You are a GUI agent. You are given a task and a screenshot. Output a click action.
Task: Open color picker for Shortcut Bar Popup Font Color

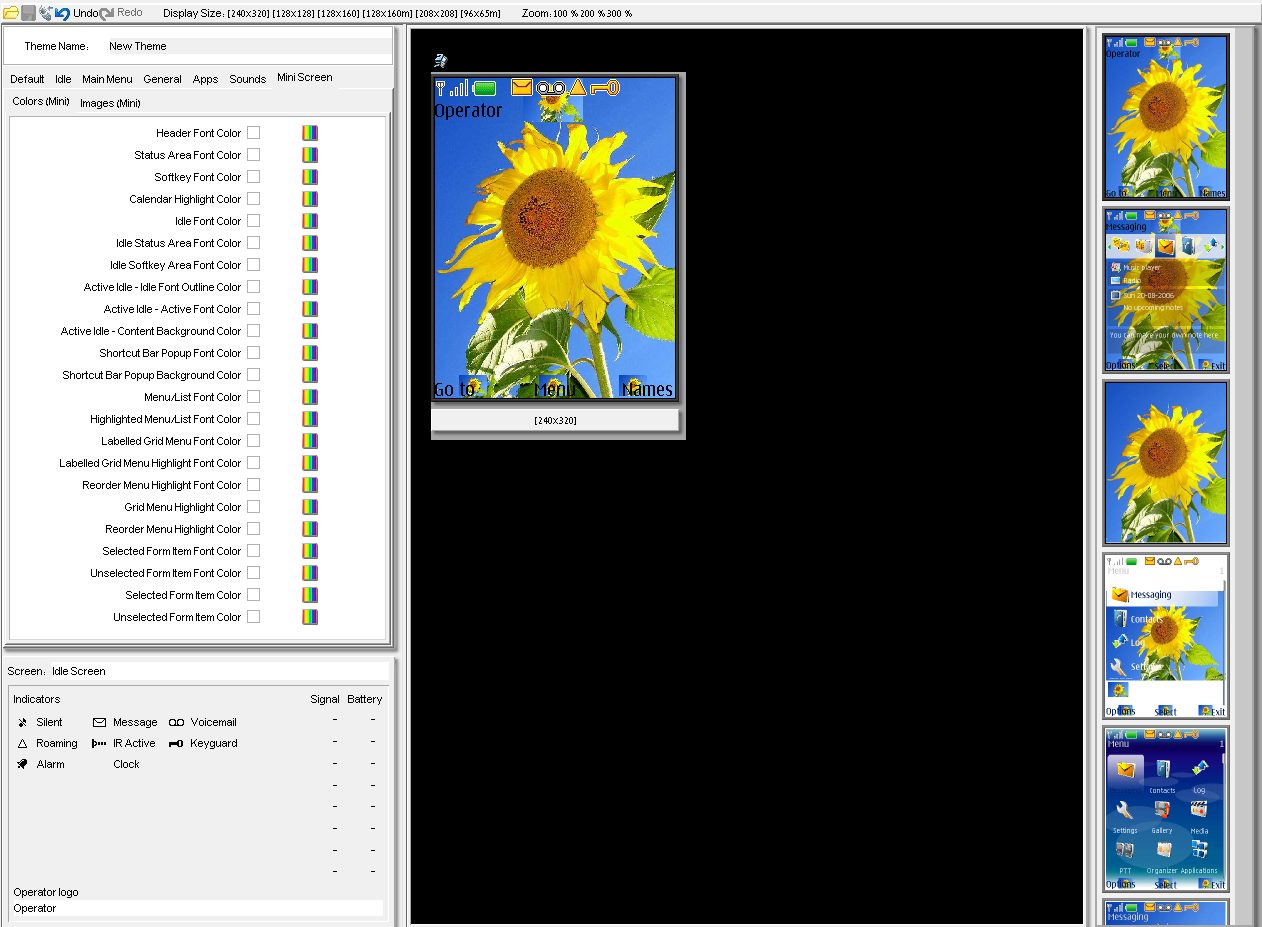310,353
